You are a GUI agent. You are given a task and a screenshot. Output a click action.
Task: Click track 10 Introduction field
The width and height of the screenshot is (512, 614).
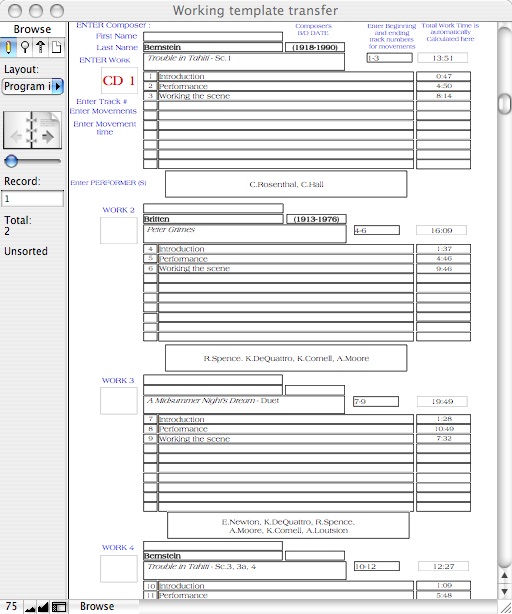pos(286,586)
